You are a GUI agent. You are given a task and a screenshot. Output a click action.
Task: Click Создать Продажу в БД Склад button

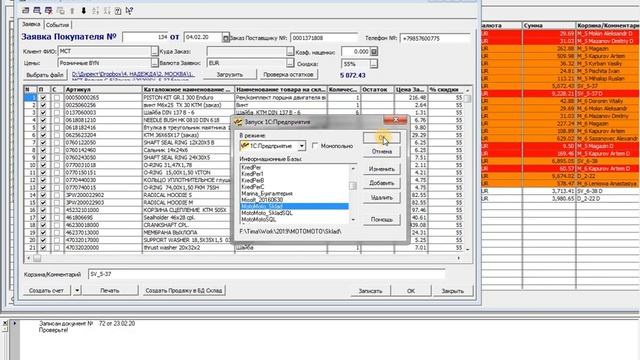tap(184, 291)
